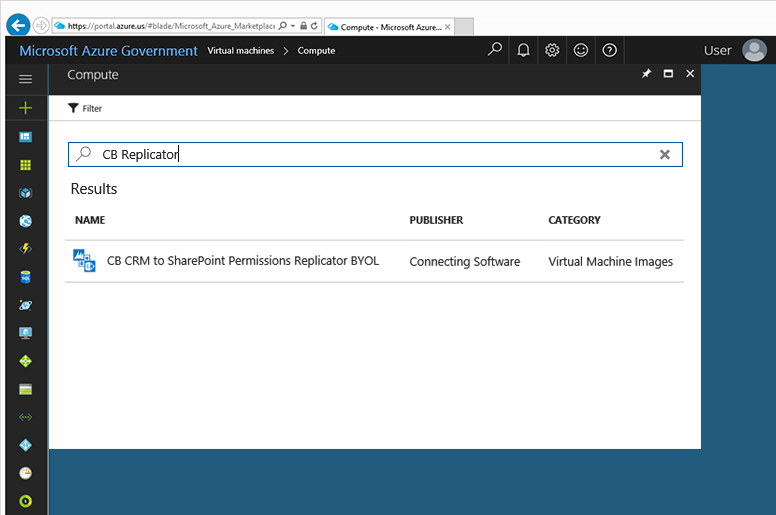
Task: Click the NAME column header
Action: 90,220
